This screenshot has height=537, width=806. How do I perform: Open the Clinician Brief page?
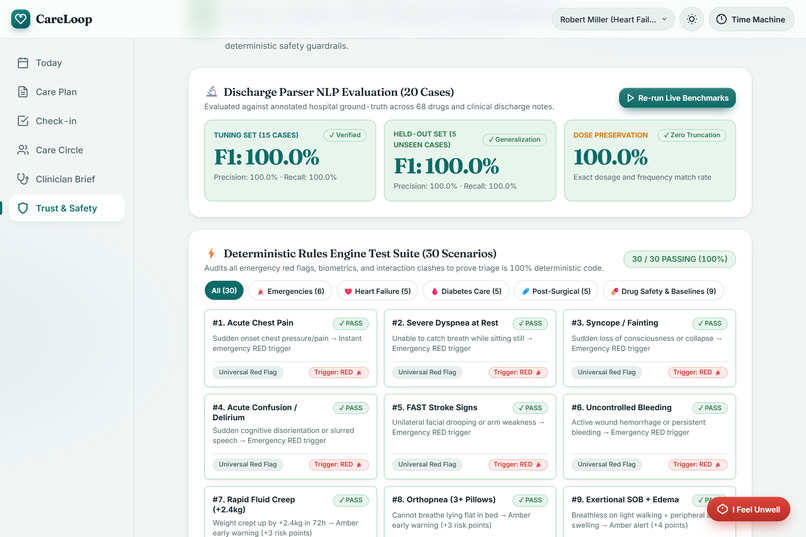pos(67,179)
